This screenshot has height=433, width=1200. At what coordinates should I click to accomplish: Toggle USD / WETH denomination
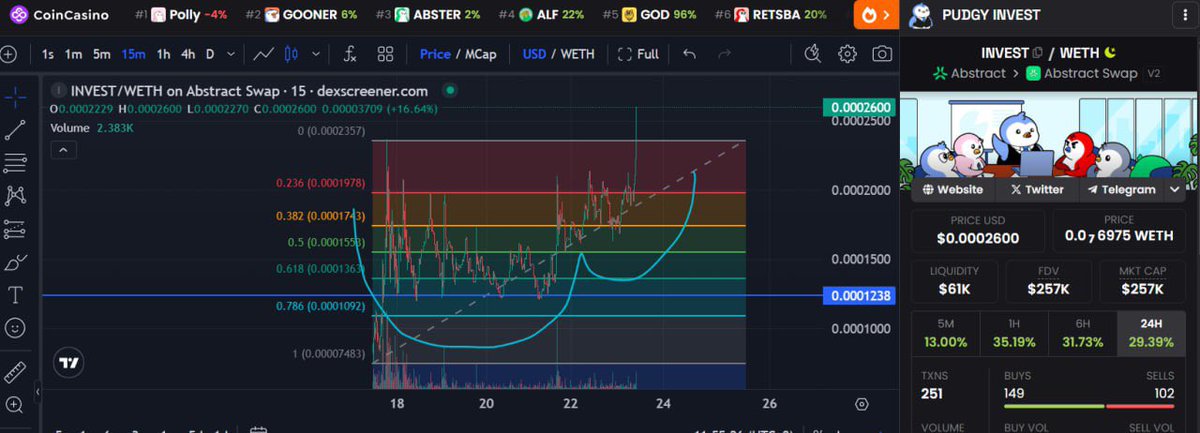coord(559,54)
